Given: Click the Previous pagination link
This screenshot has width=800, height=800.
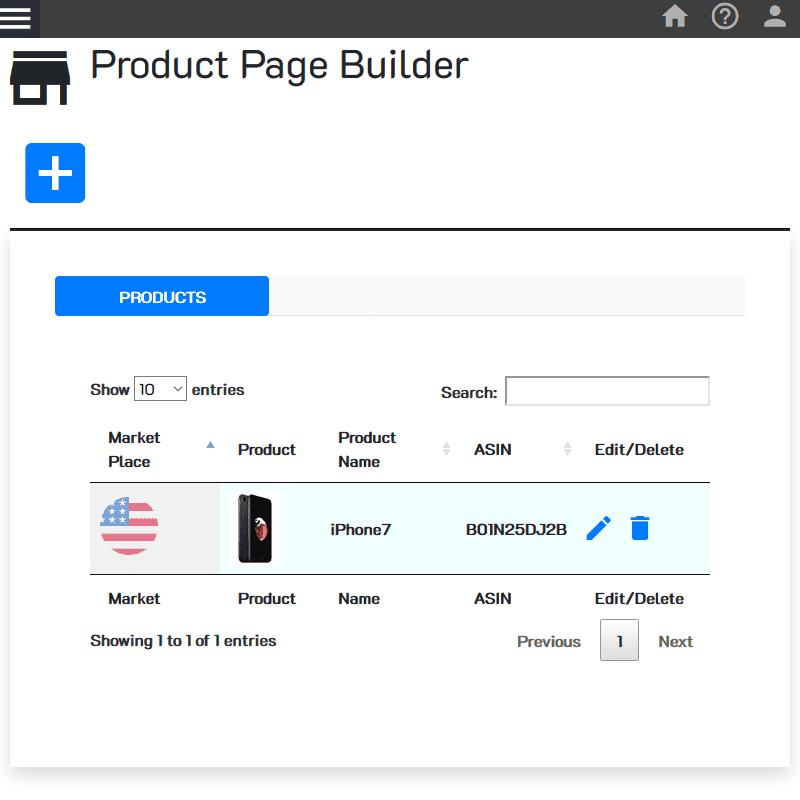Looking at the screenshot, I should click(x=548, y=641).
